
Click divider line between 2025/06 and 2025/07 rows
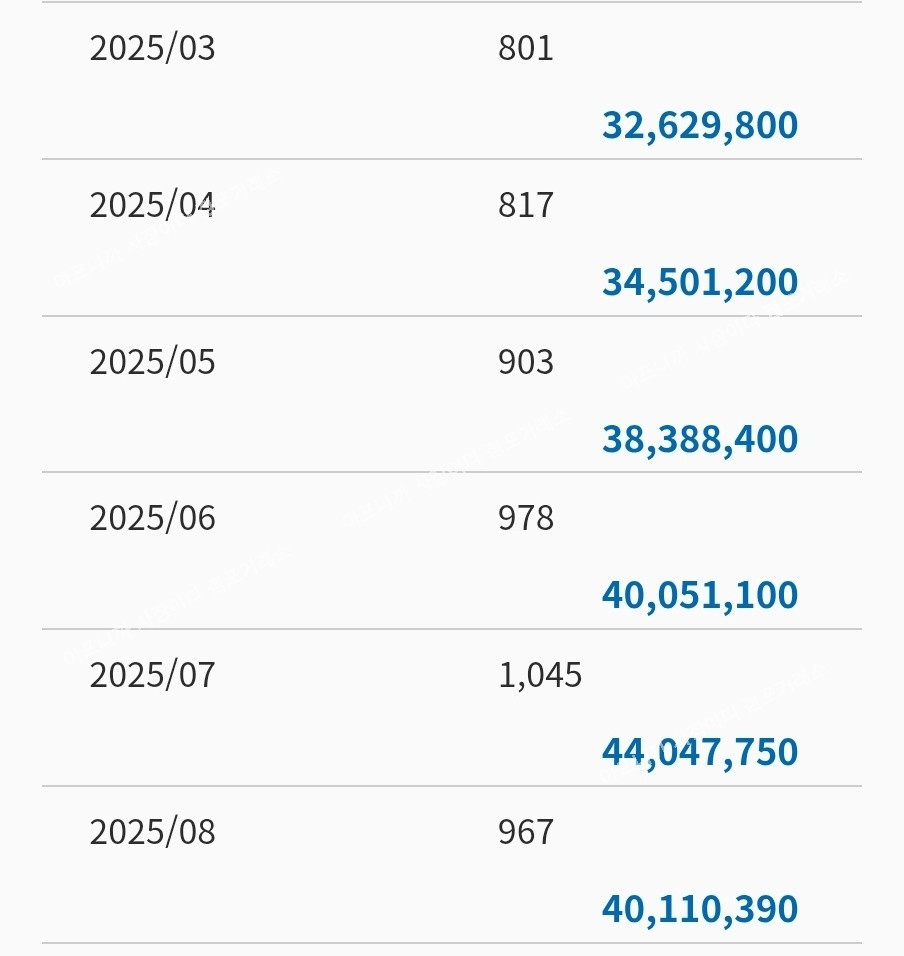click(451, 629)
